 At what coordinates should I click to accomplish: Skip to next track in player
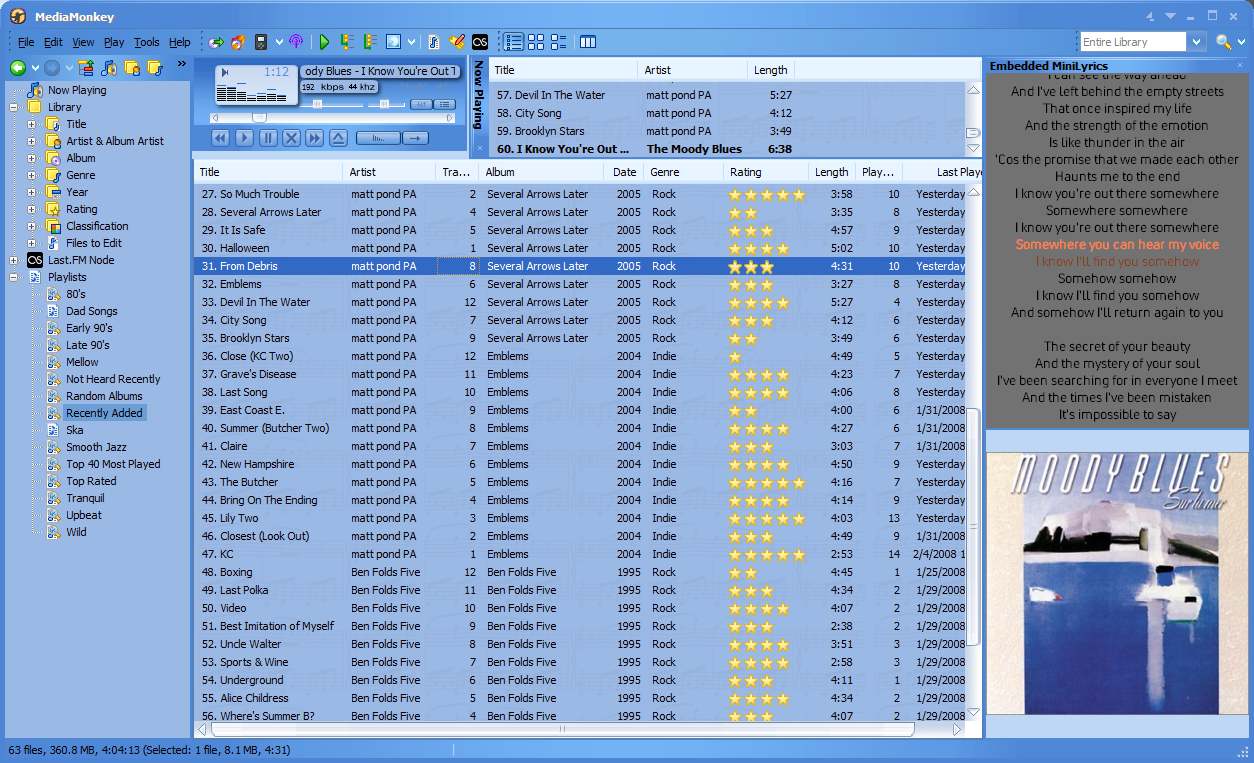click(x=314, y=138)
